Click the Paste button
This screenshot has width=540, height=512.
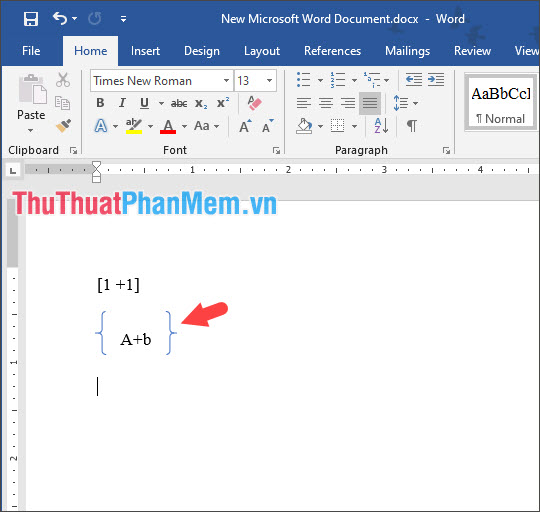(x=31, y=103)
